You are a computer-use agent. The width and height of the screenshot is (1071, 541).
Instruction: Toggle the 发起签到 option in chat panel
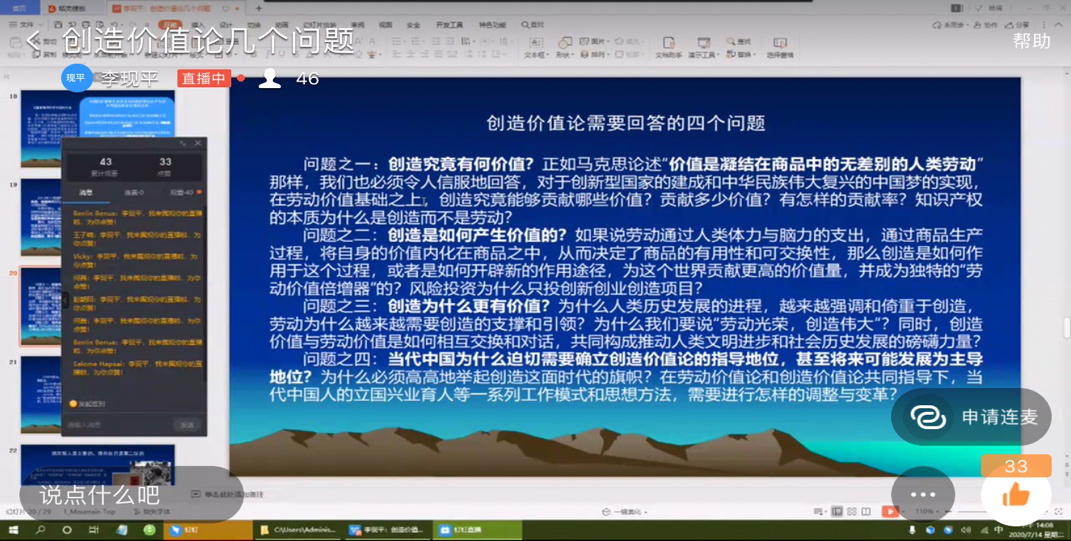[x=73, y=404]
